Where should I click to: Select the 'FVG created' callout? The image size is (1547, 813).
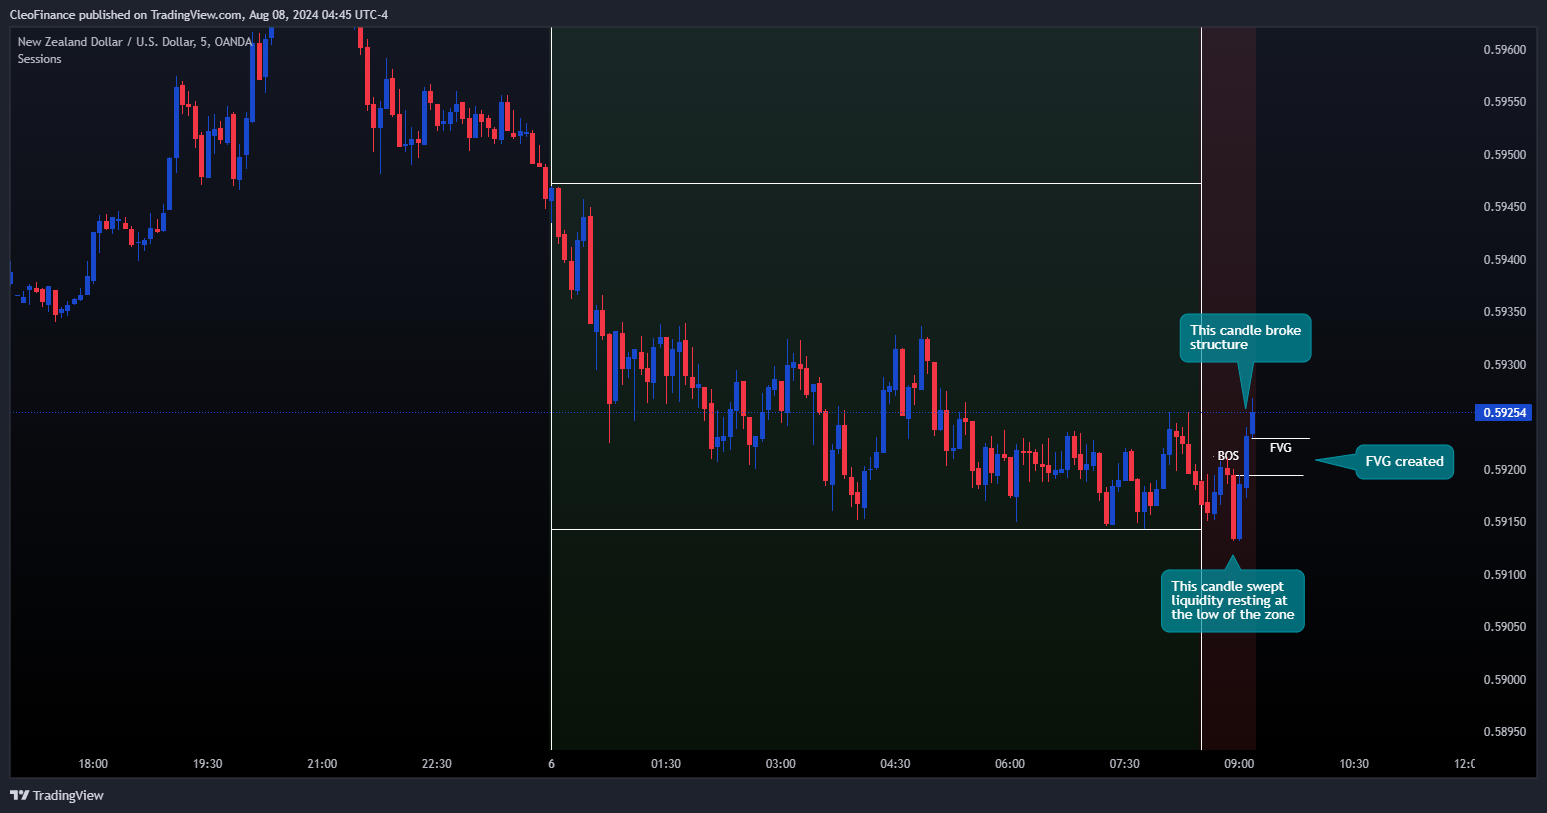(x=1404, y=461)
